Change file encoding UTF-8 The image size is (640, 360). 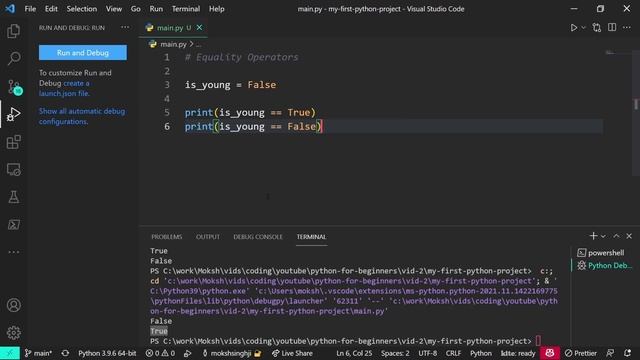click(x=427, y=353)
